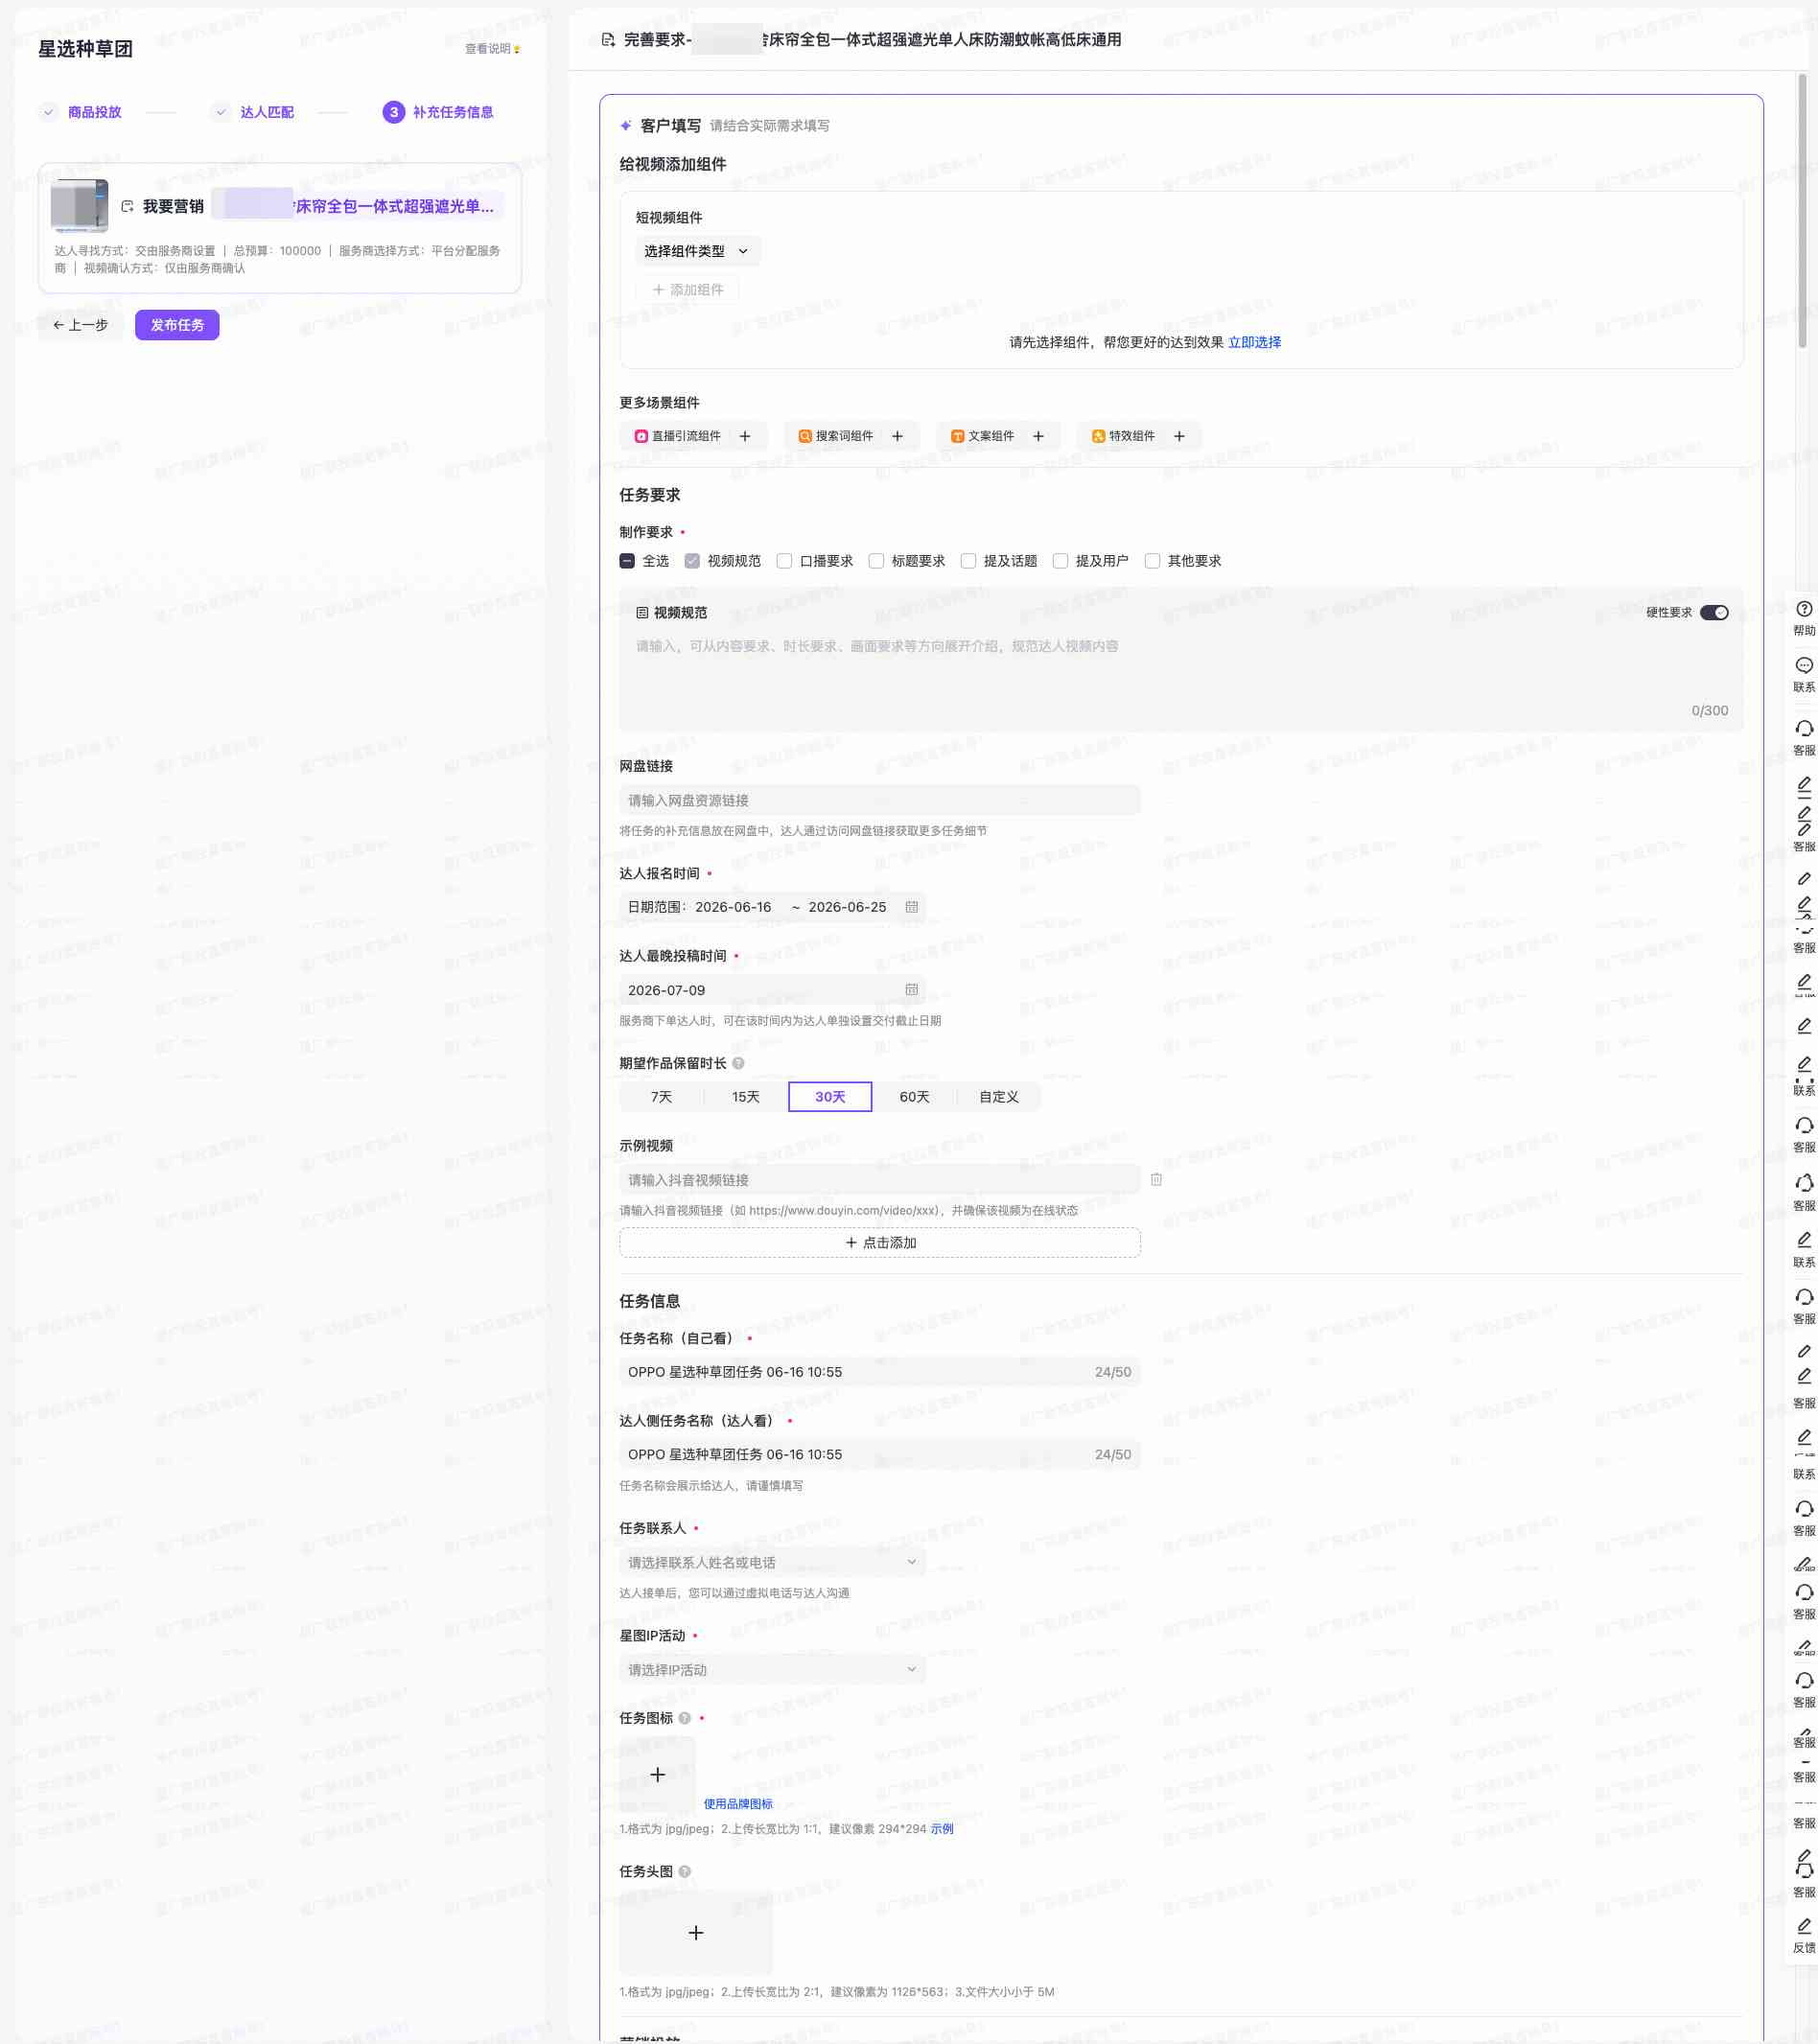
Task: Select 自定义 retention duration
Action: (999, 1097)
